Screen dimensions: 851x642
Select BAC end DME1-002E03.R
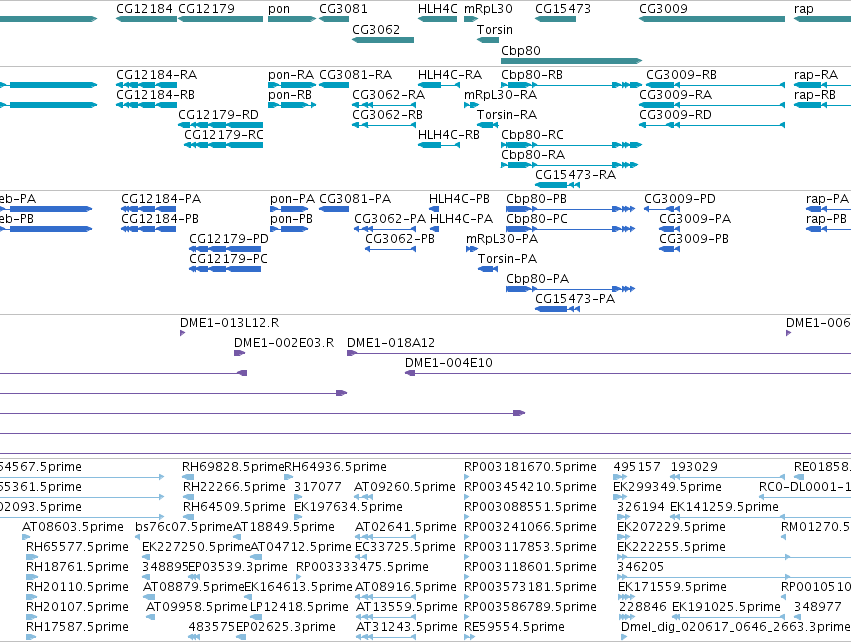[284, 343]
